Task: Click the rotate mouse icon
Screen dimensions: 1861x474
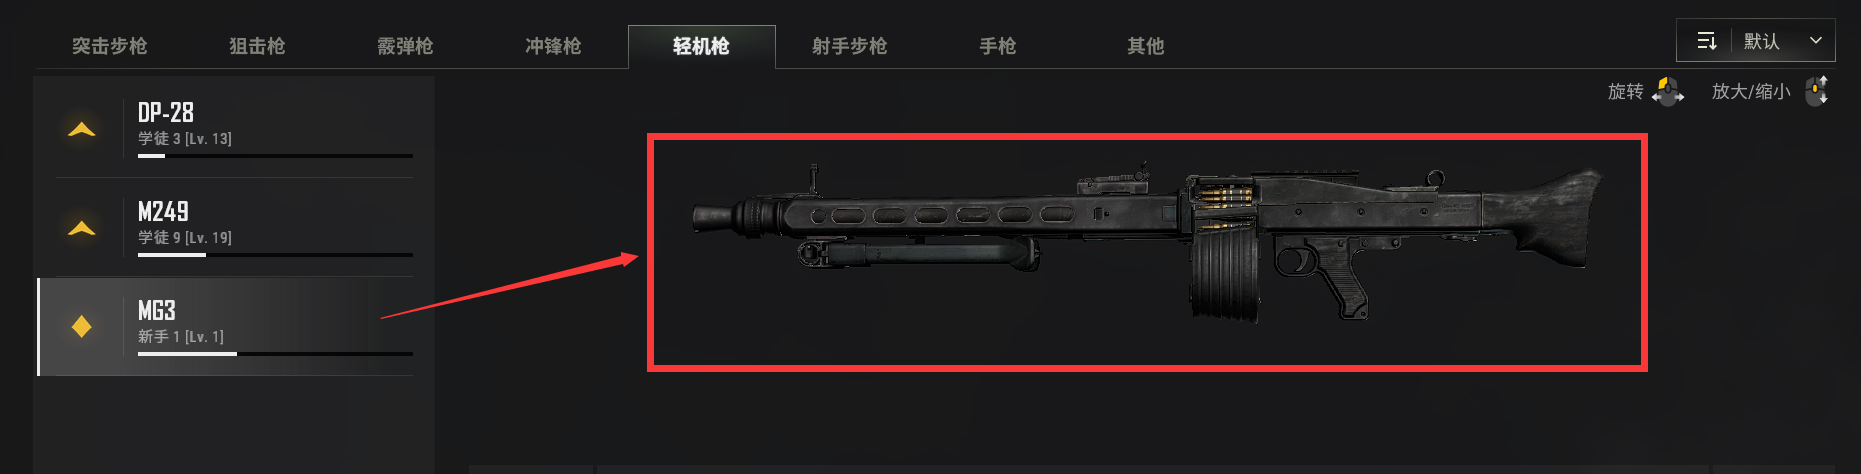Action: [1667, 91]
